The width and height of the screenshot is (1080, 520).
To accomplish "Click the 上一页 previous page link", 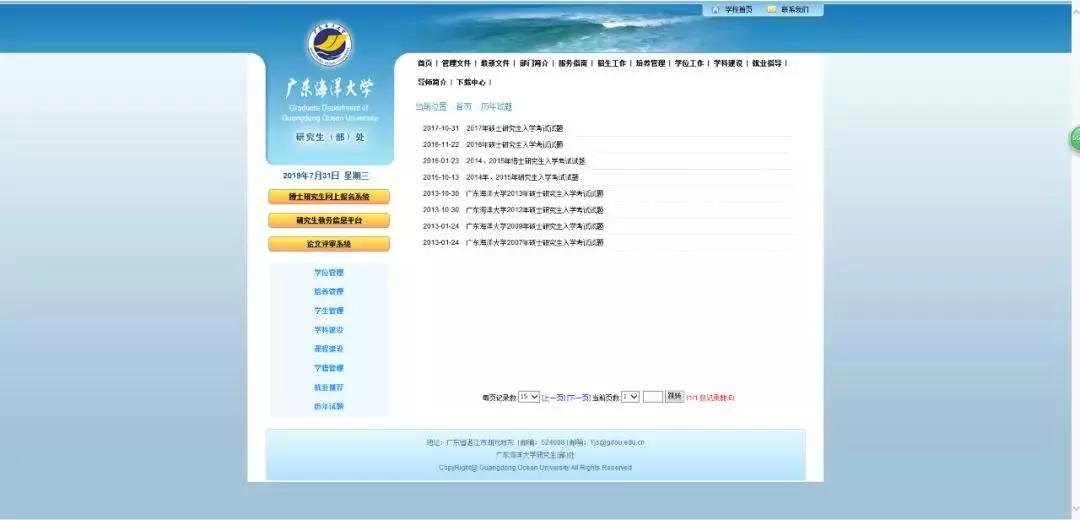I will pos(553,397).
